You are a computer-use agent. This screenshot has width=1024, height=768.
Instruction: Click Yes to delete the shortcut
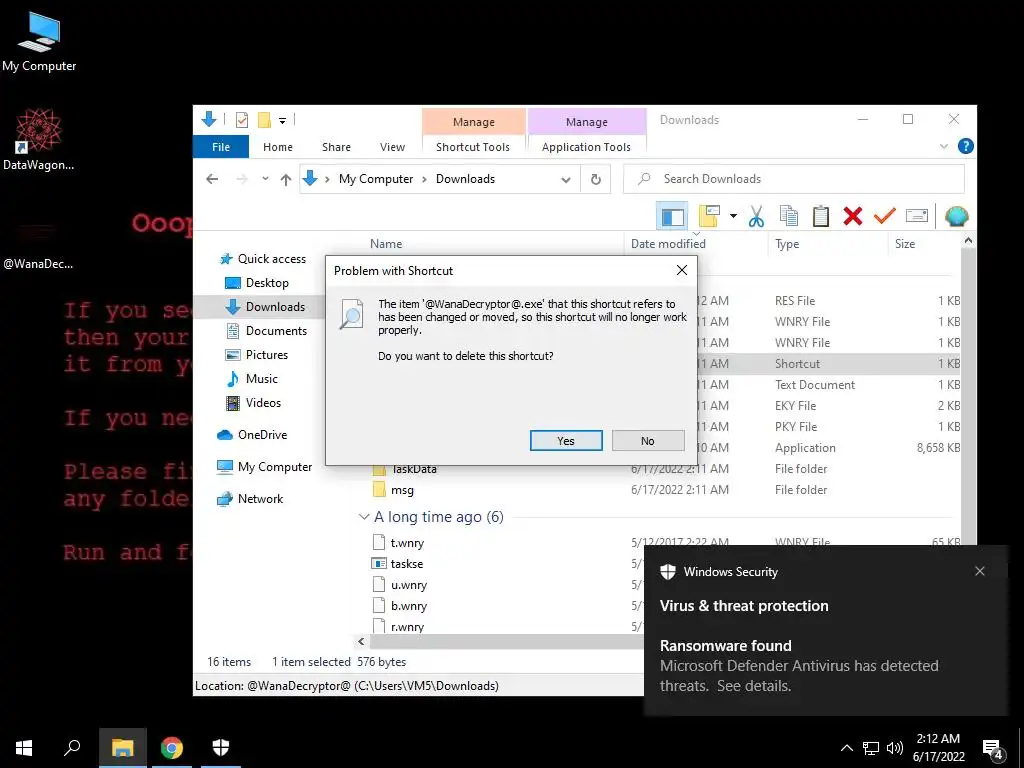[566, 441]
